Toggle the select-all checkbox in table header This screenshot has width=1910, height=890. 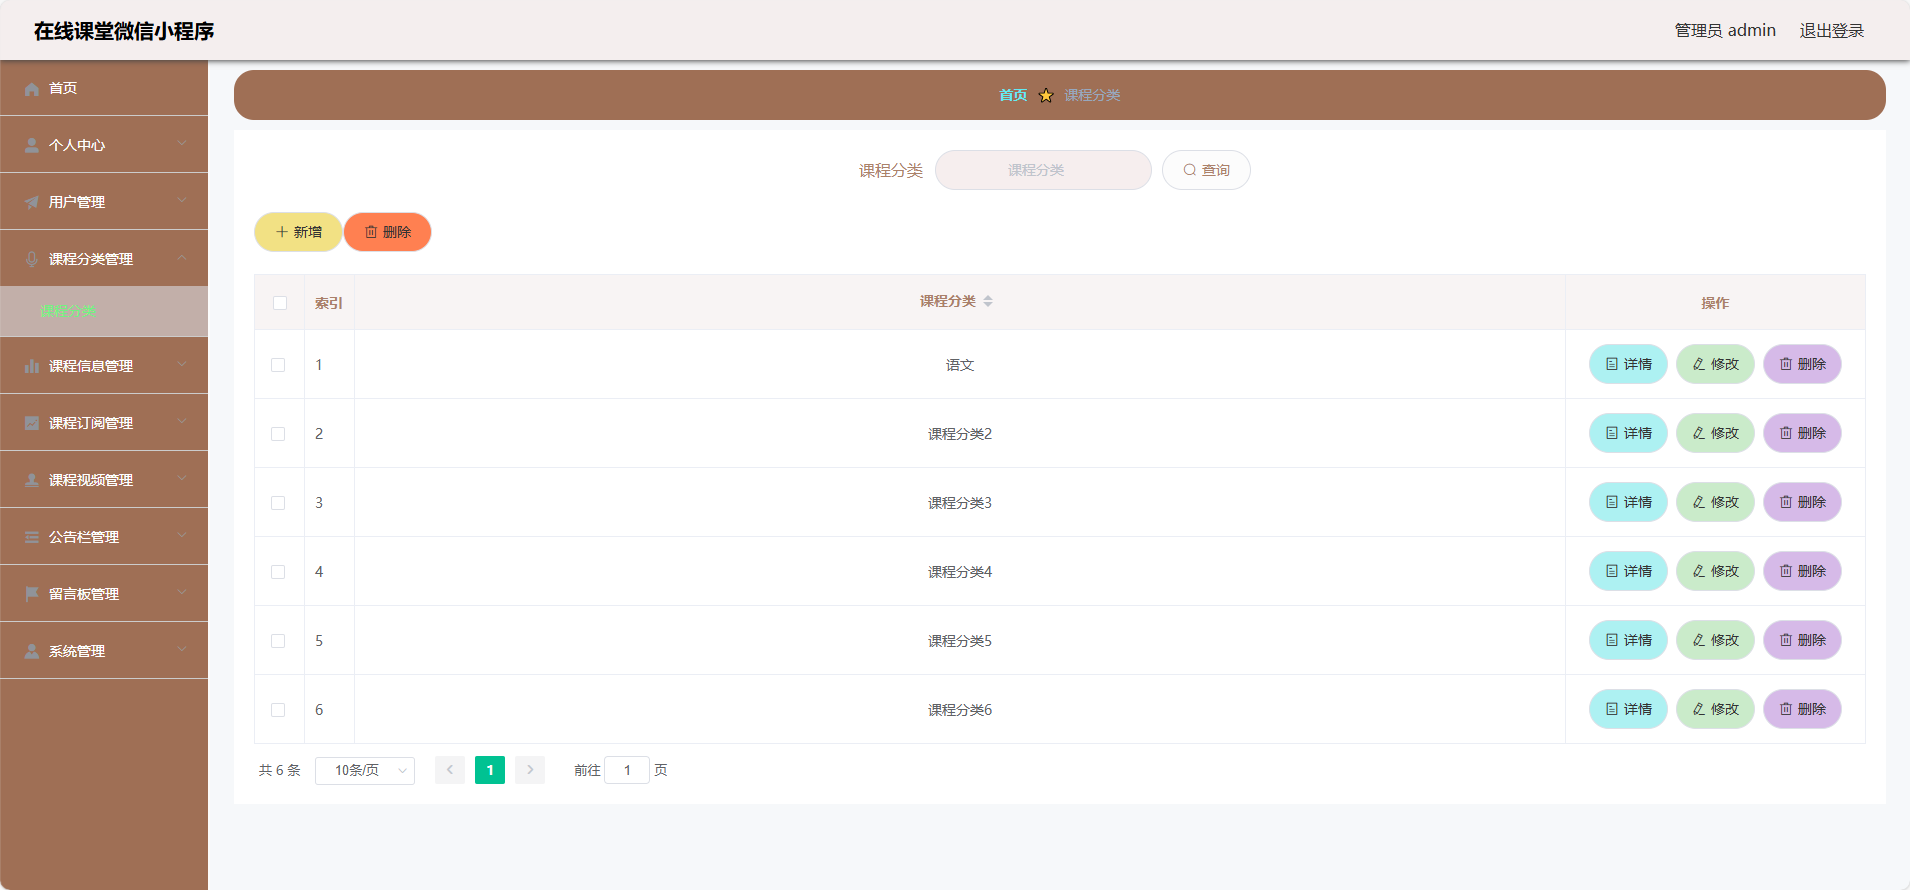click(280, 303)
